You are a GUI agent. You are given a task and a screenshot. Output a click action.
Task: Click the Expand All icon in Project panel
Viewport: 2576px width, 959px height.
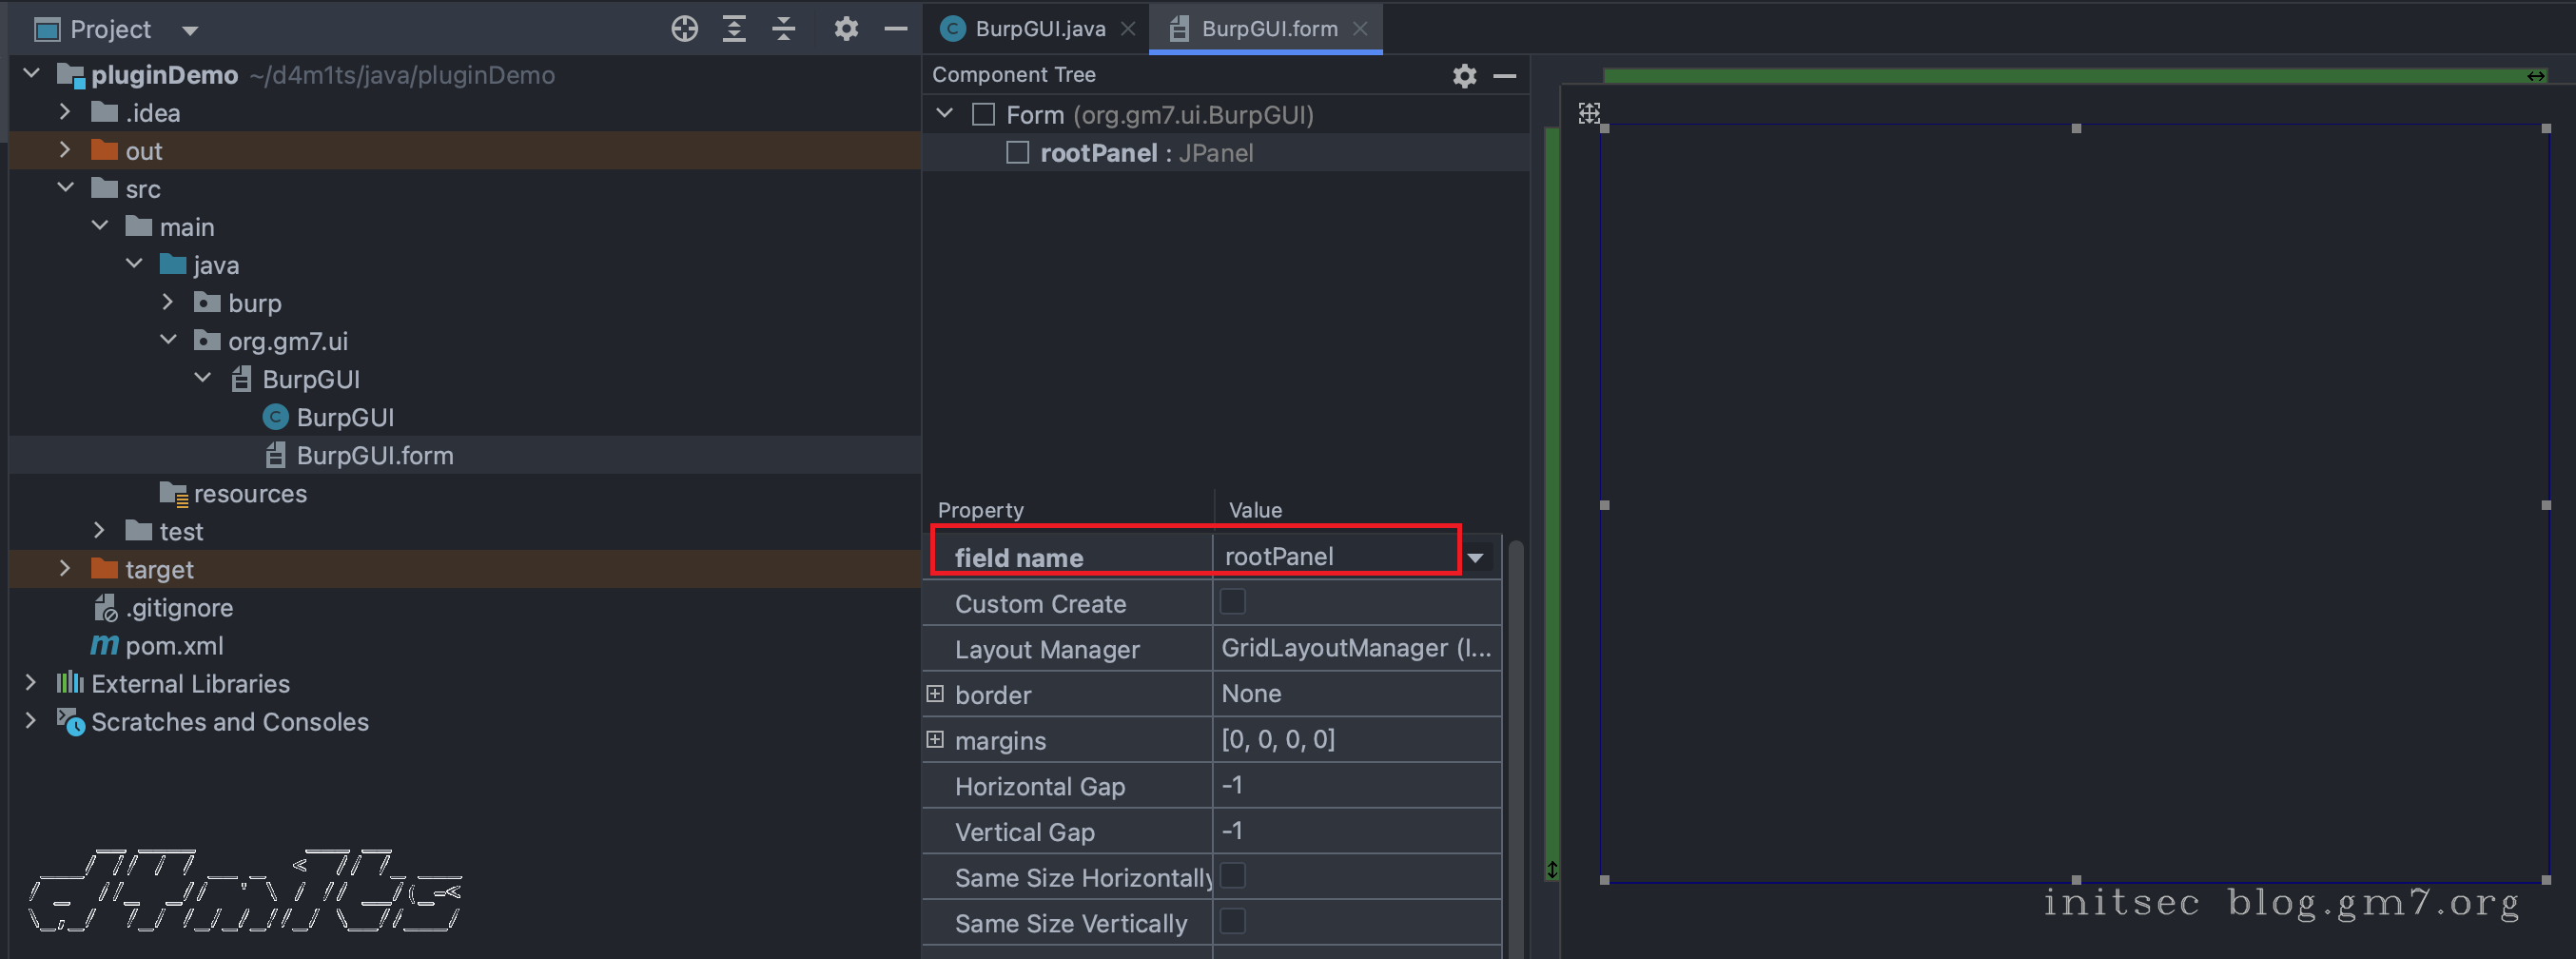point(734,29)
